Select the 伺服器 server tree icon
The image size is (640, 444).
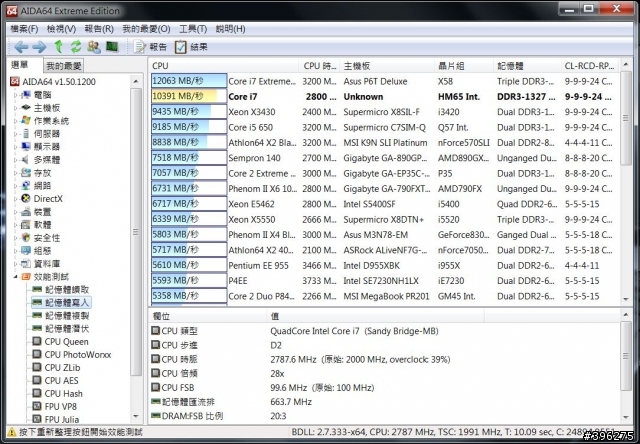point(26,134)
